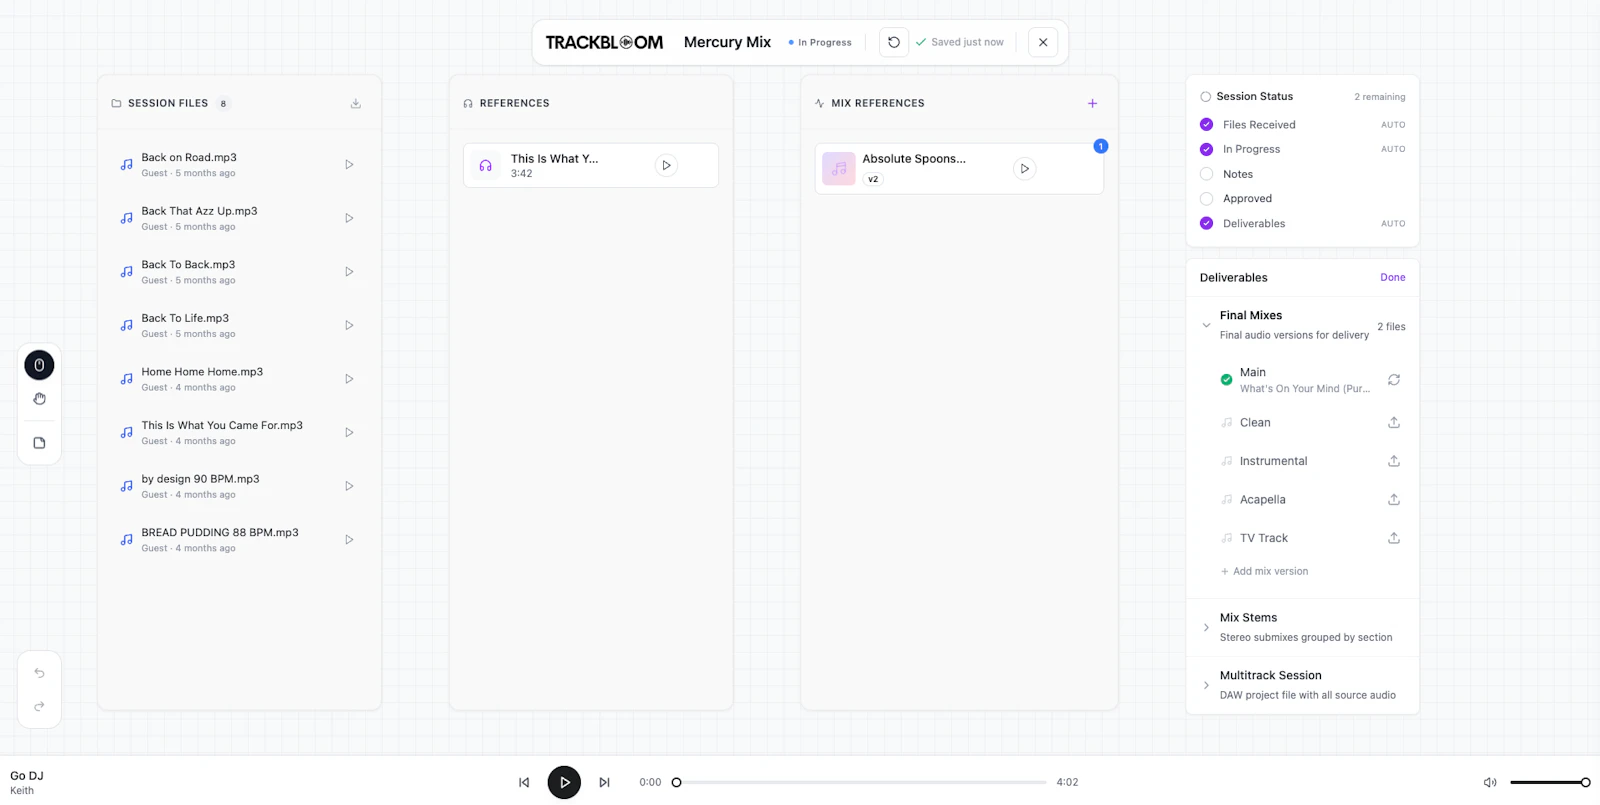Click the playback position handle
The width and height of the screenshot is (1600, 805).
click(x=676, y=783)
